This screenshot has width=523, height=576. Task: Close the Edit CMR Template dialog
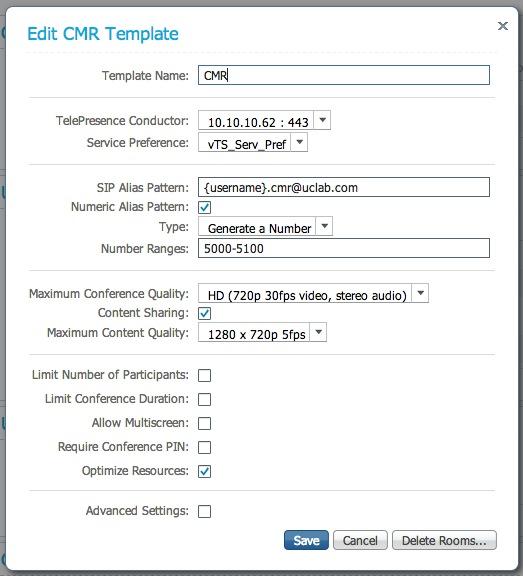click(502, 26)
